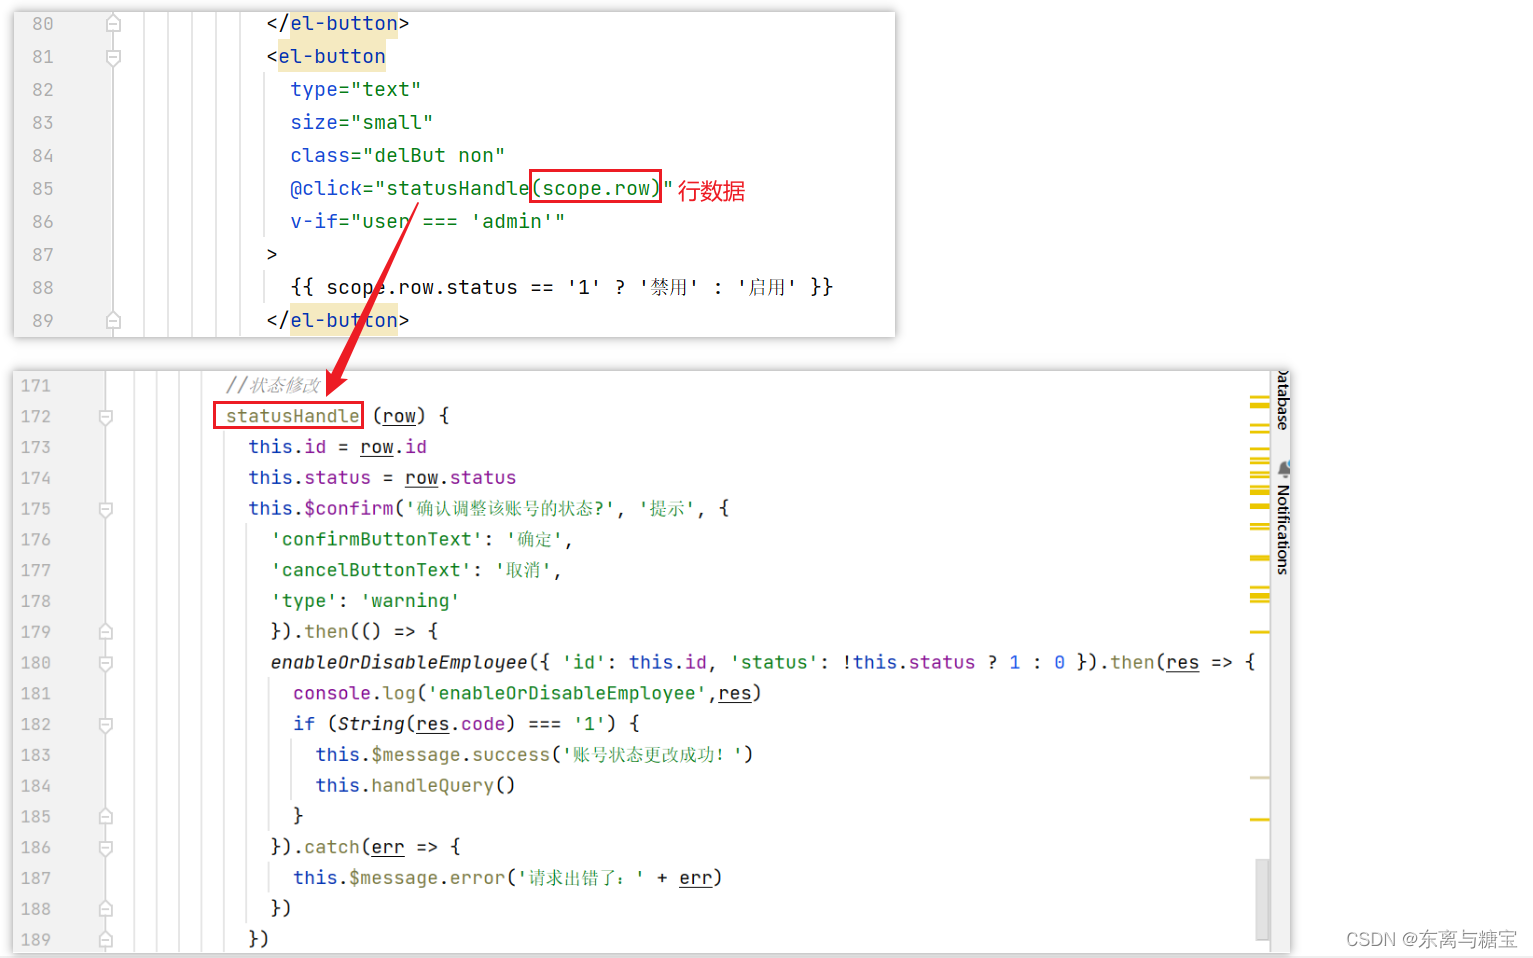This screenshot has width=1533, height=958.
Task: Collapse if-block fold on line 182
Action: pos(106,724)
